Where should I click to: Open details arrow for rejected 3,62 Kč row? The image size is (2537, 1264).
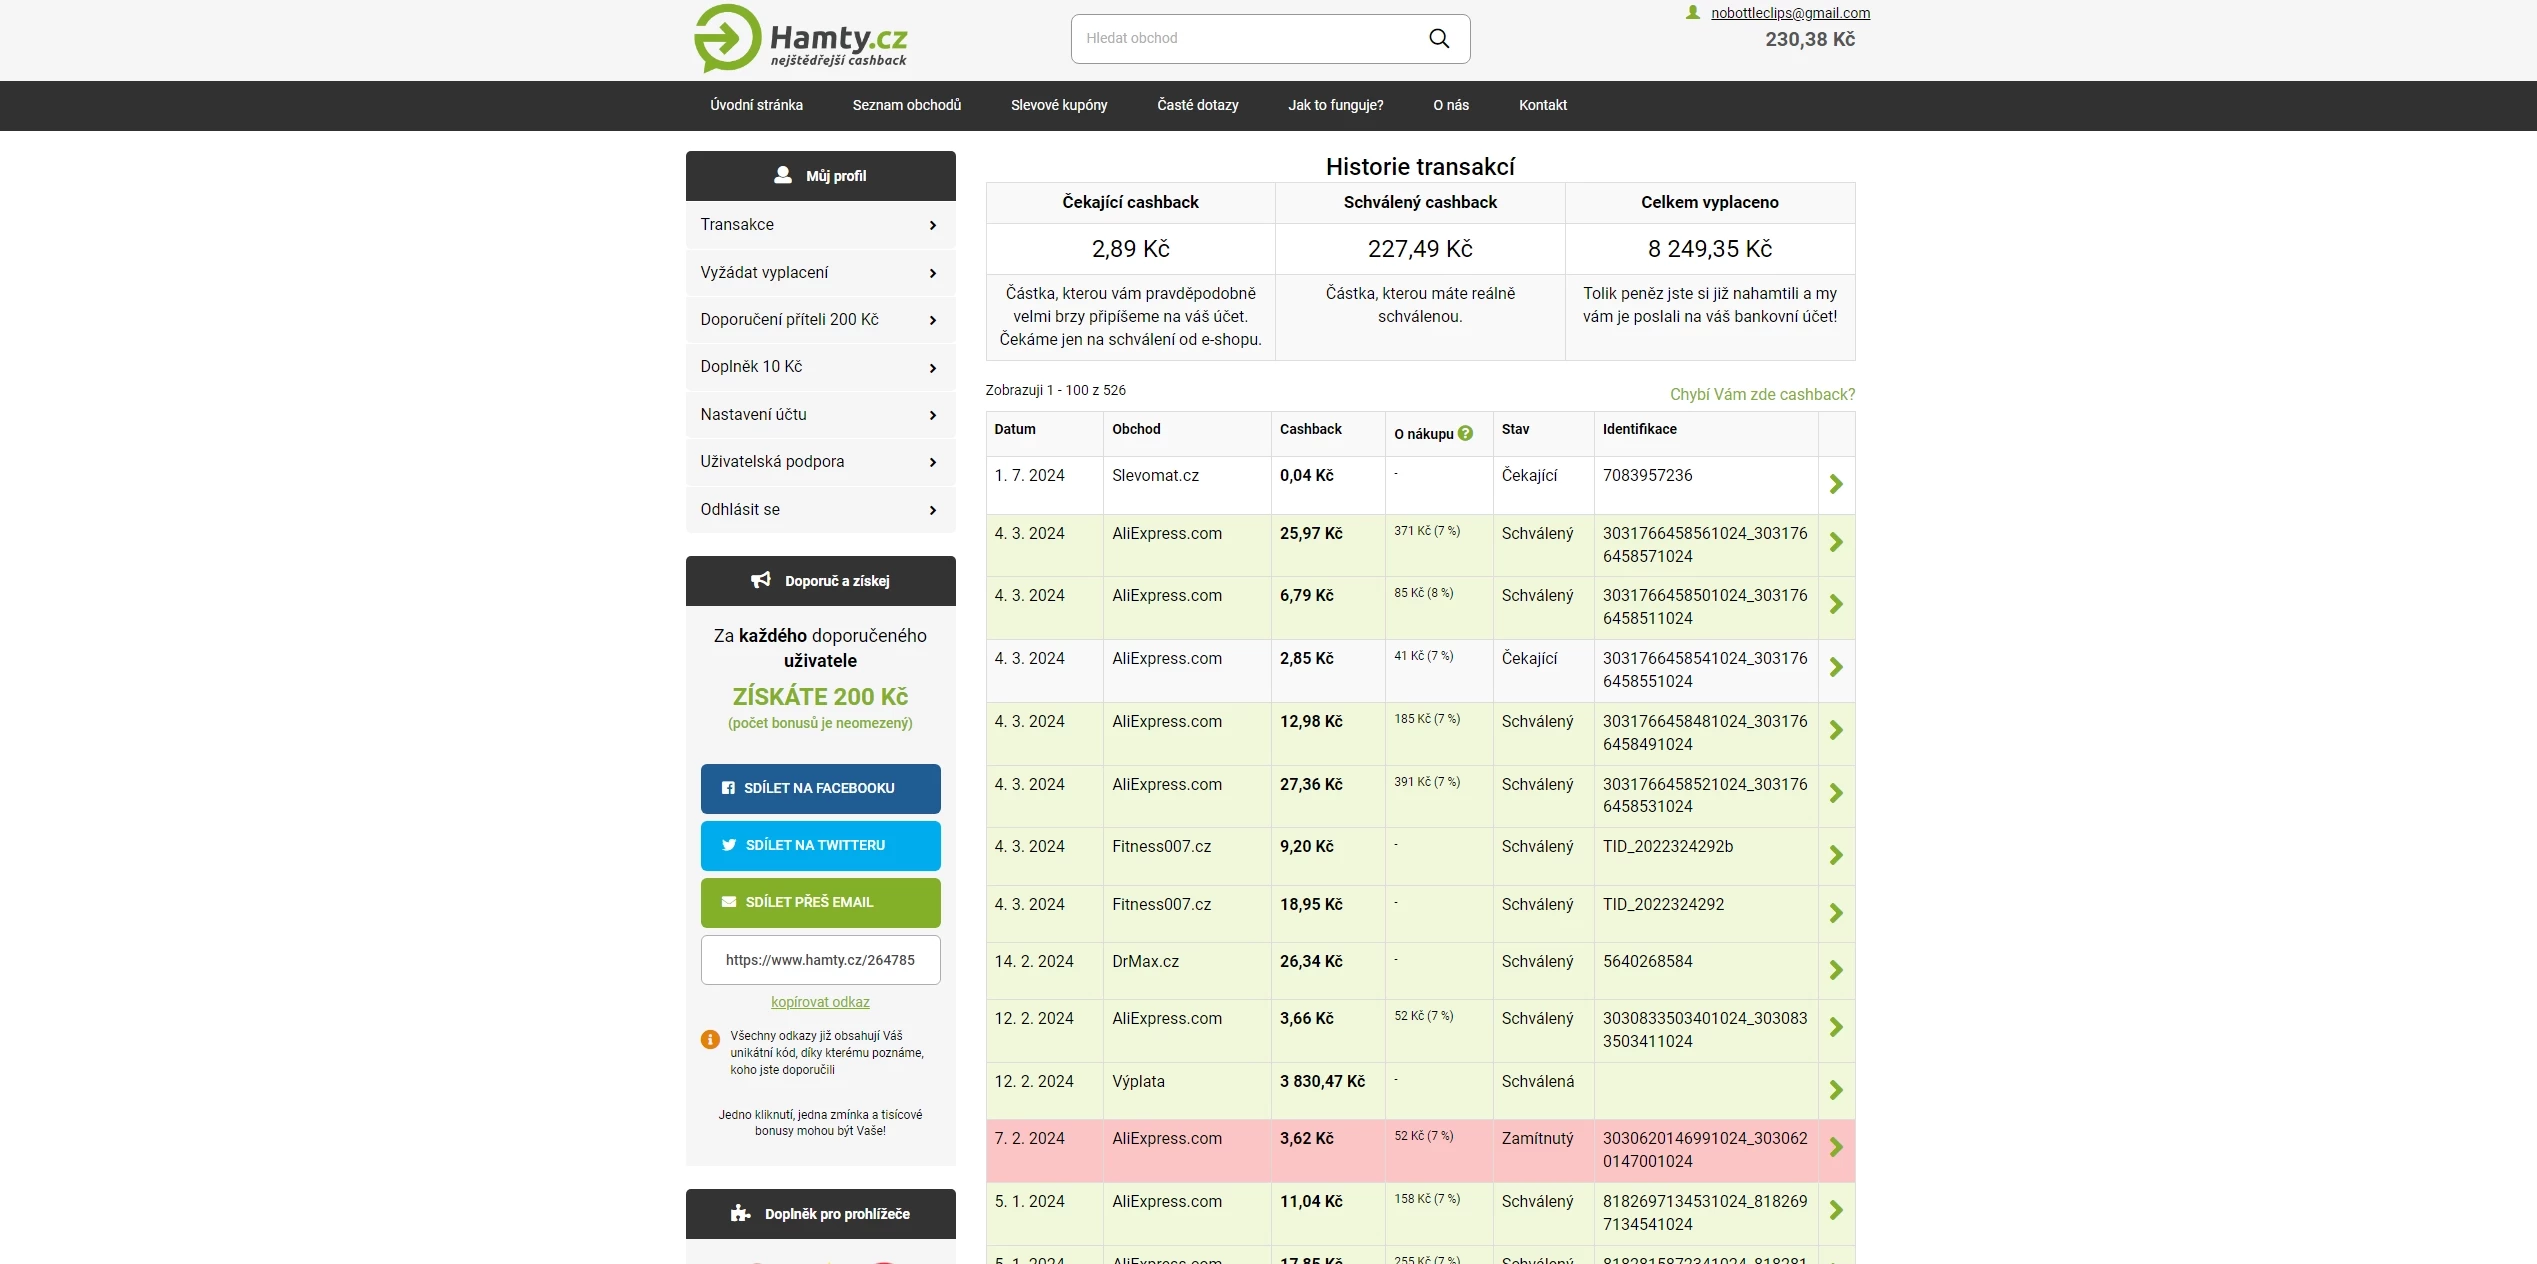[1836, 1147]
